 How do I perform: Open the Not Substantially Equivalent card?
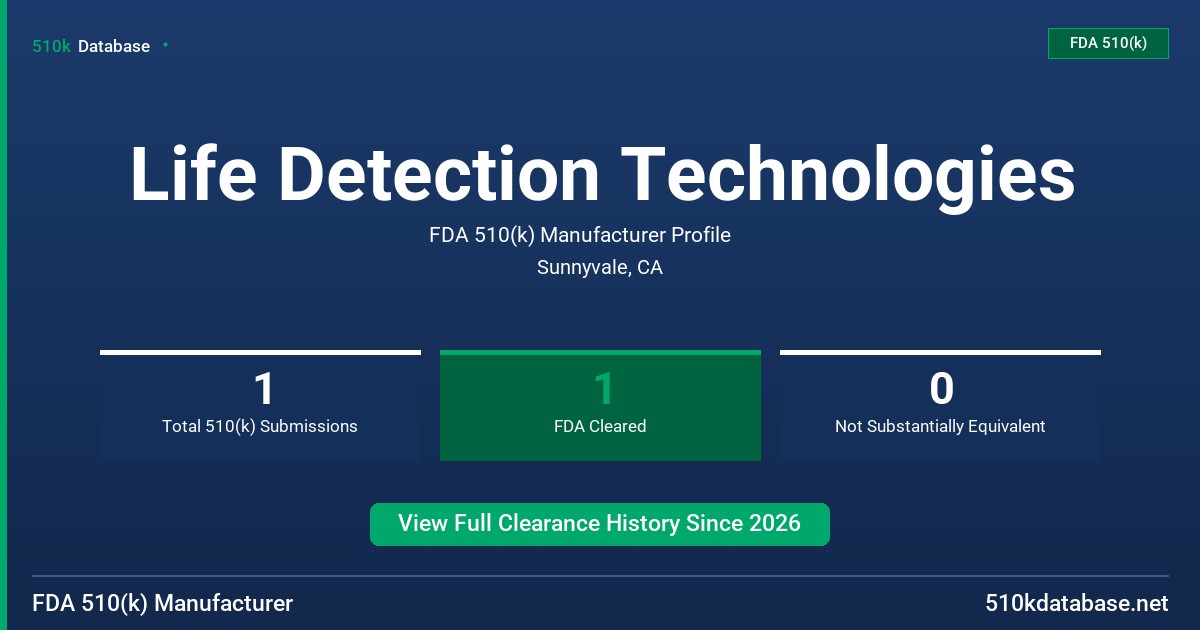pos(940,405)
